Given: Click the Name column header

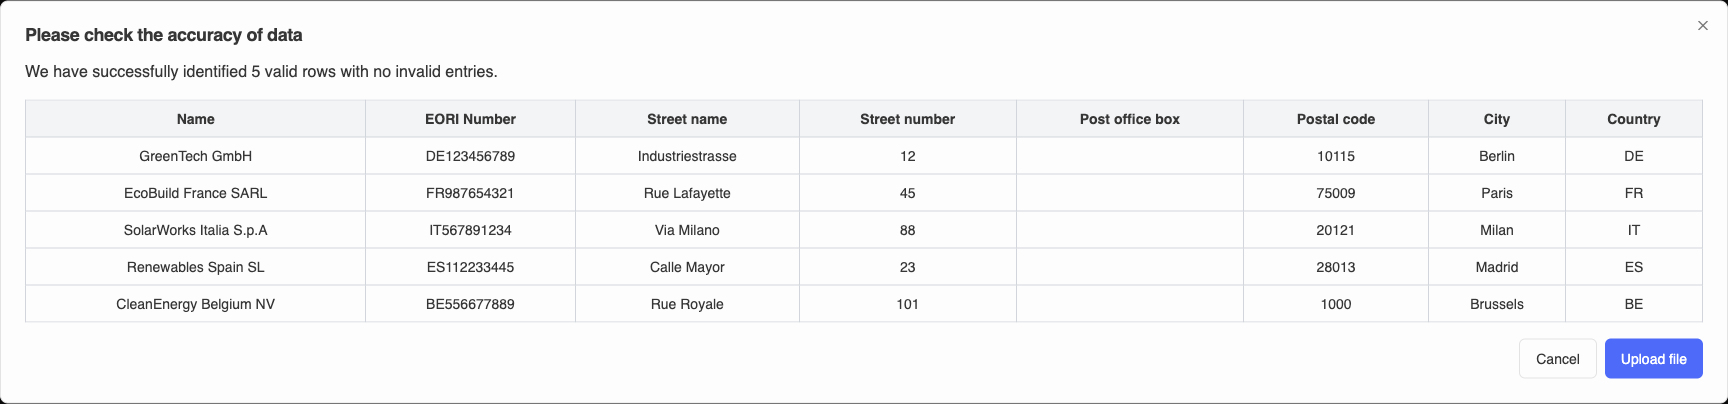Looking at the screenshot, I should tap(196, 119).
